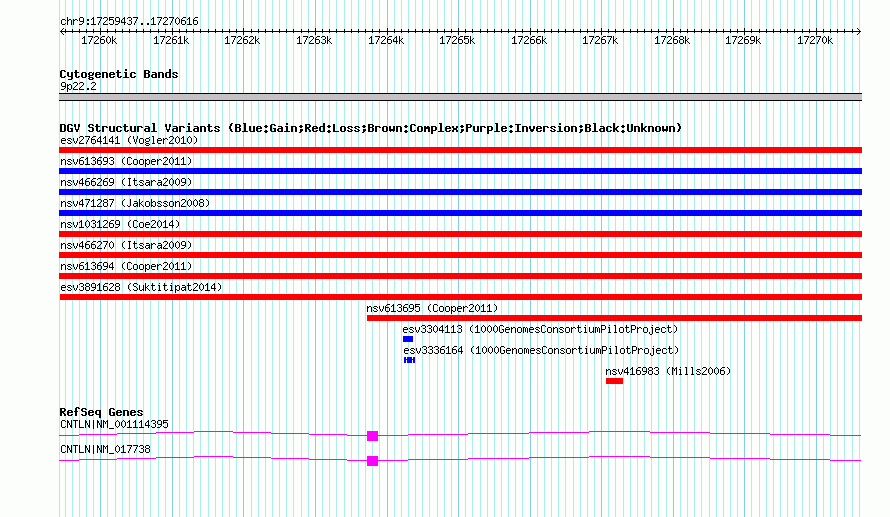This screenshot has width=890, height=517.
Task: Select the blue nsv471287 (Jakobsson2008) bar
Action: tap(460, 213)
